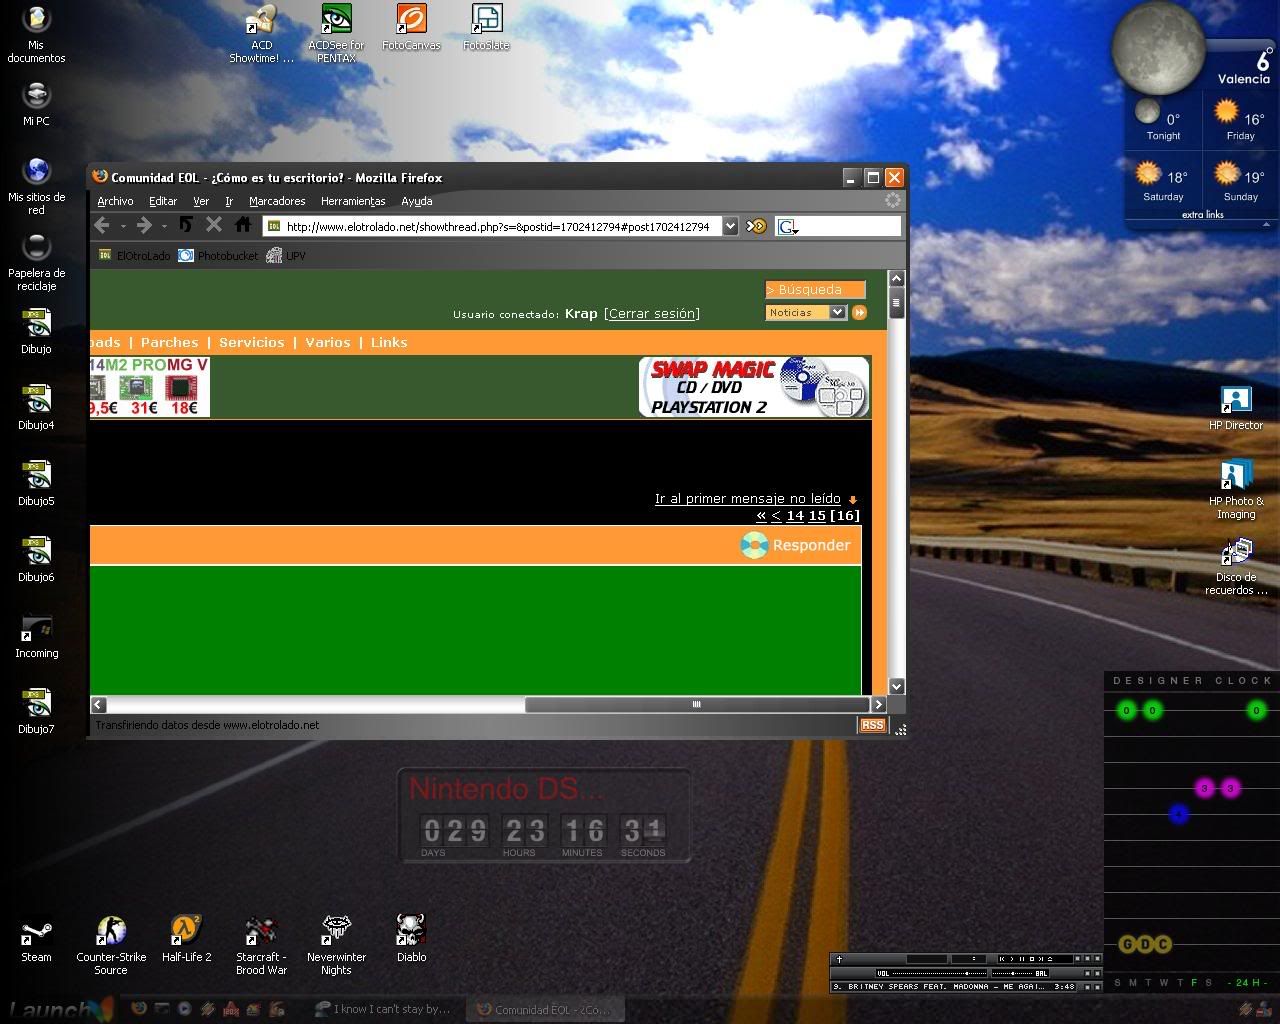
Task: Click the Firefox forward arrow button
Action: pyautogui.click(x=144, y=226)
